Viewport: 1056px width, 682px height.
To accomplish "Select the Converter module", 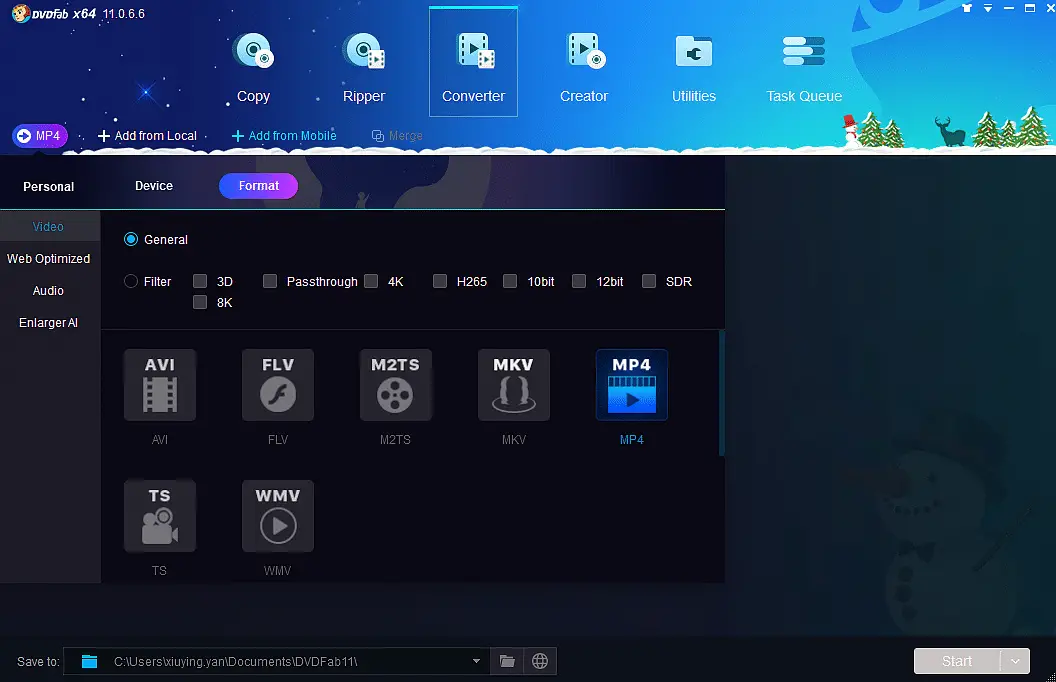I will (x=473, y=62).
